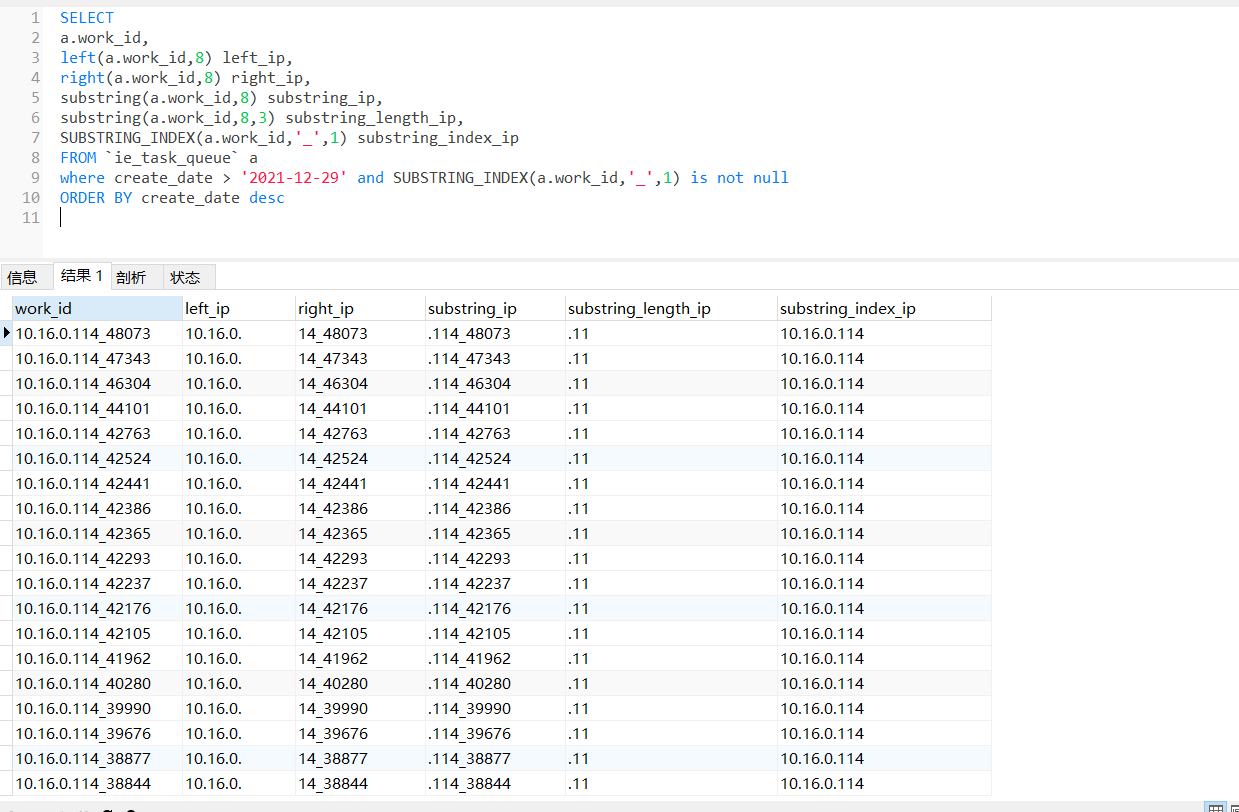Click line number 1 in the editor gutter

[x=35, y=17]
